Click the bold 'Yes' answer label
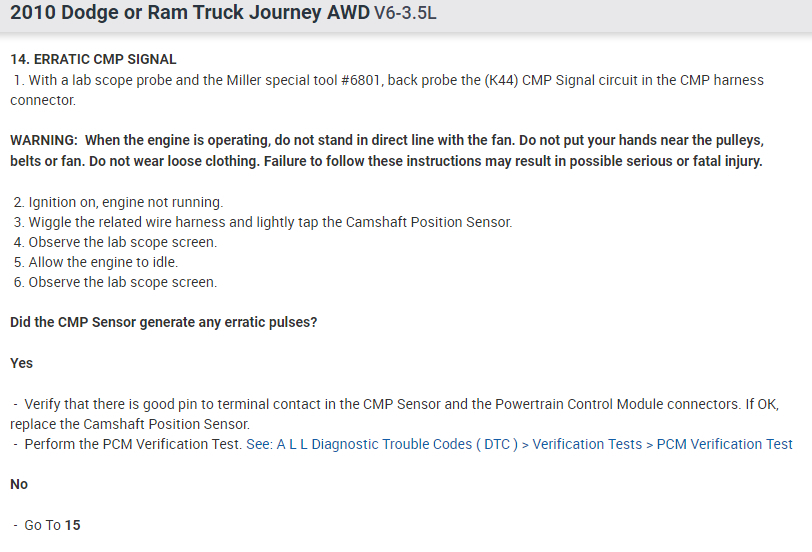This screenshot has height=552, width=812. [x=21, y=363]
